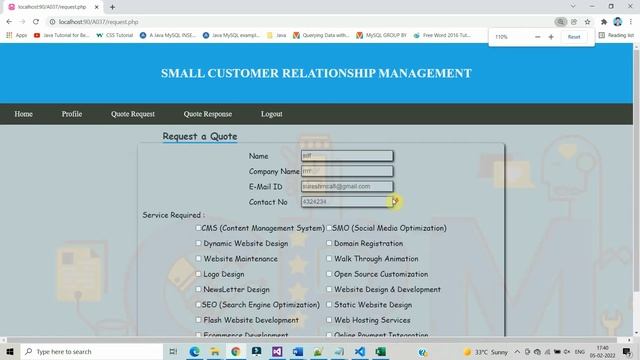
Task: Select the Logo Design checkbox
Action: [198, 274]
